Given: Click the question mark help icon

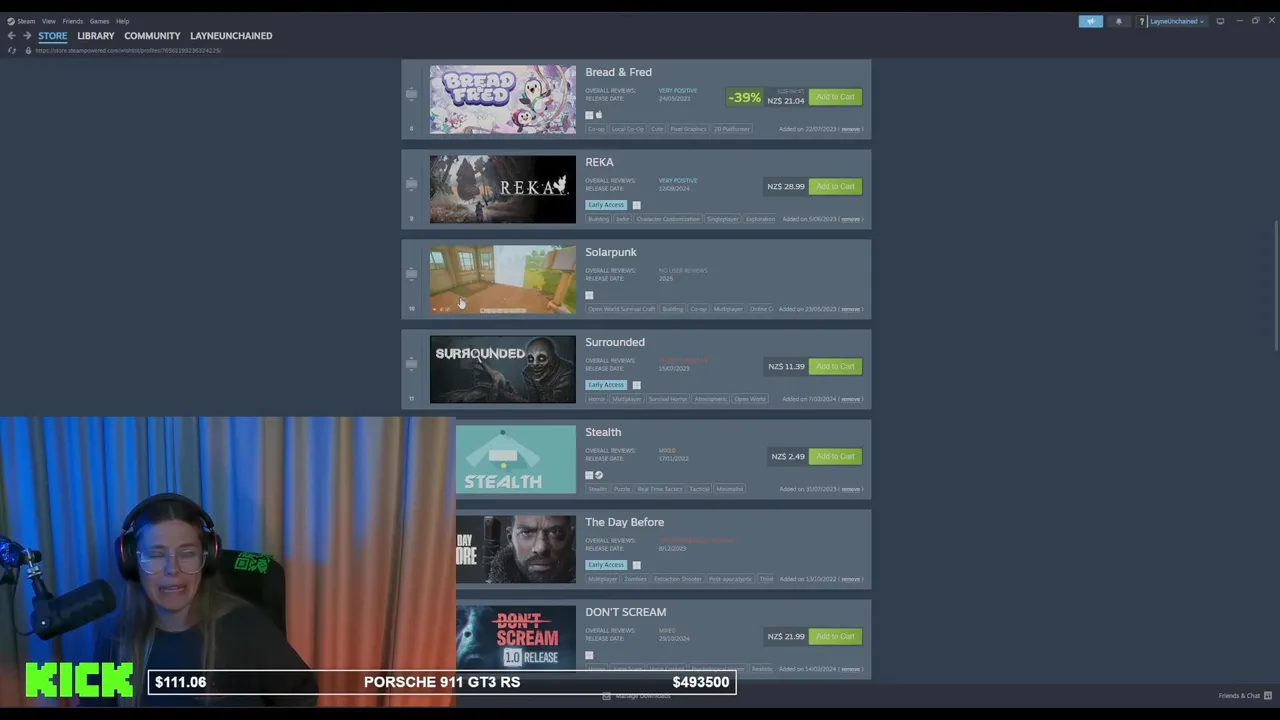Looking at the screenshot, I should (1141, 21).
